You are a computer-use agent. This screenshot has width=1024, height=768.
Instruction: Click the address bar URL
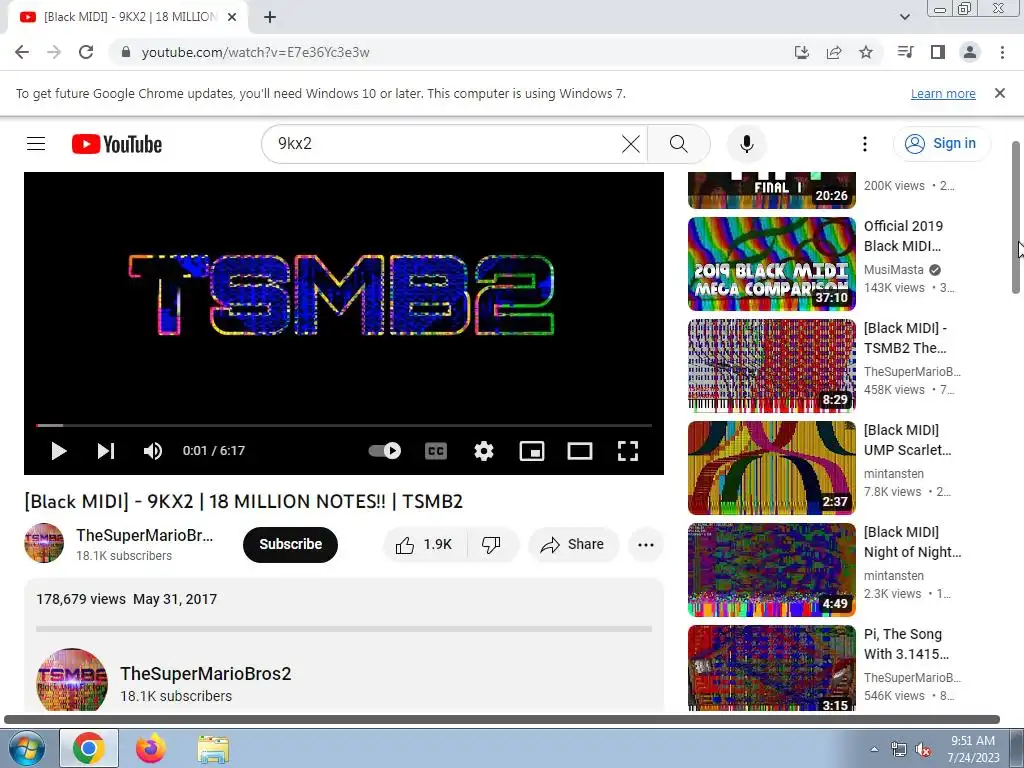pos(255,52)
